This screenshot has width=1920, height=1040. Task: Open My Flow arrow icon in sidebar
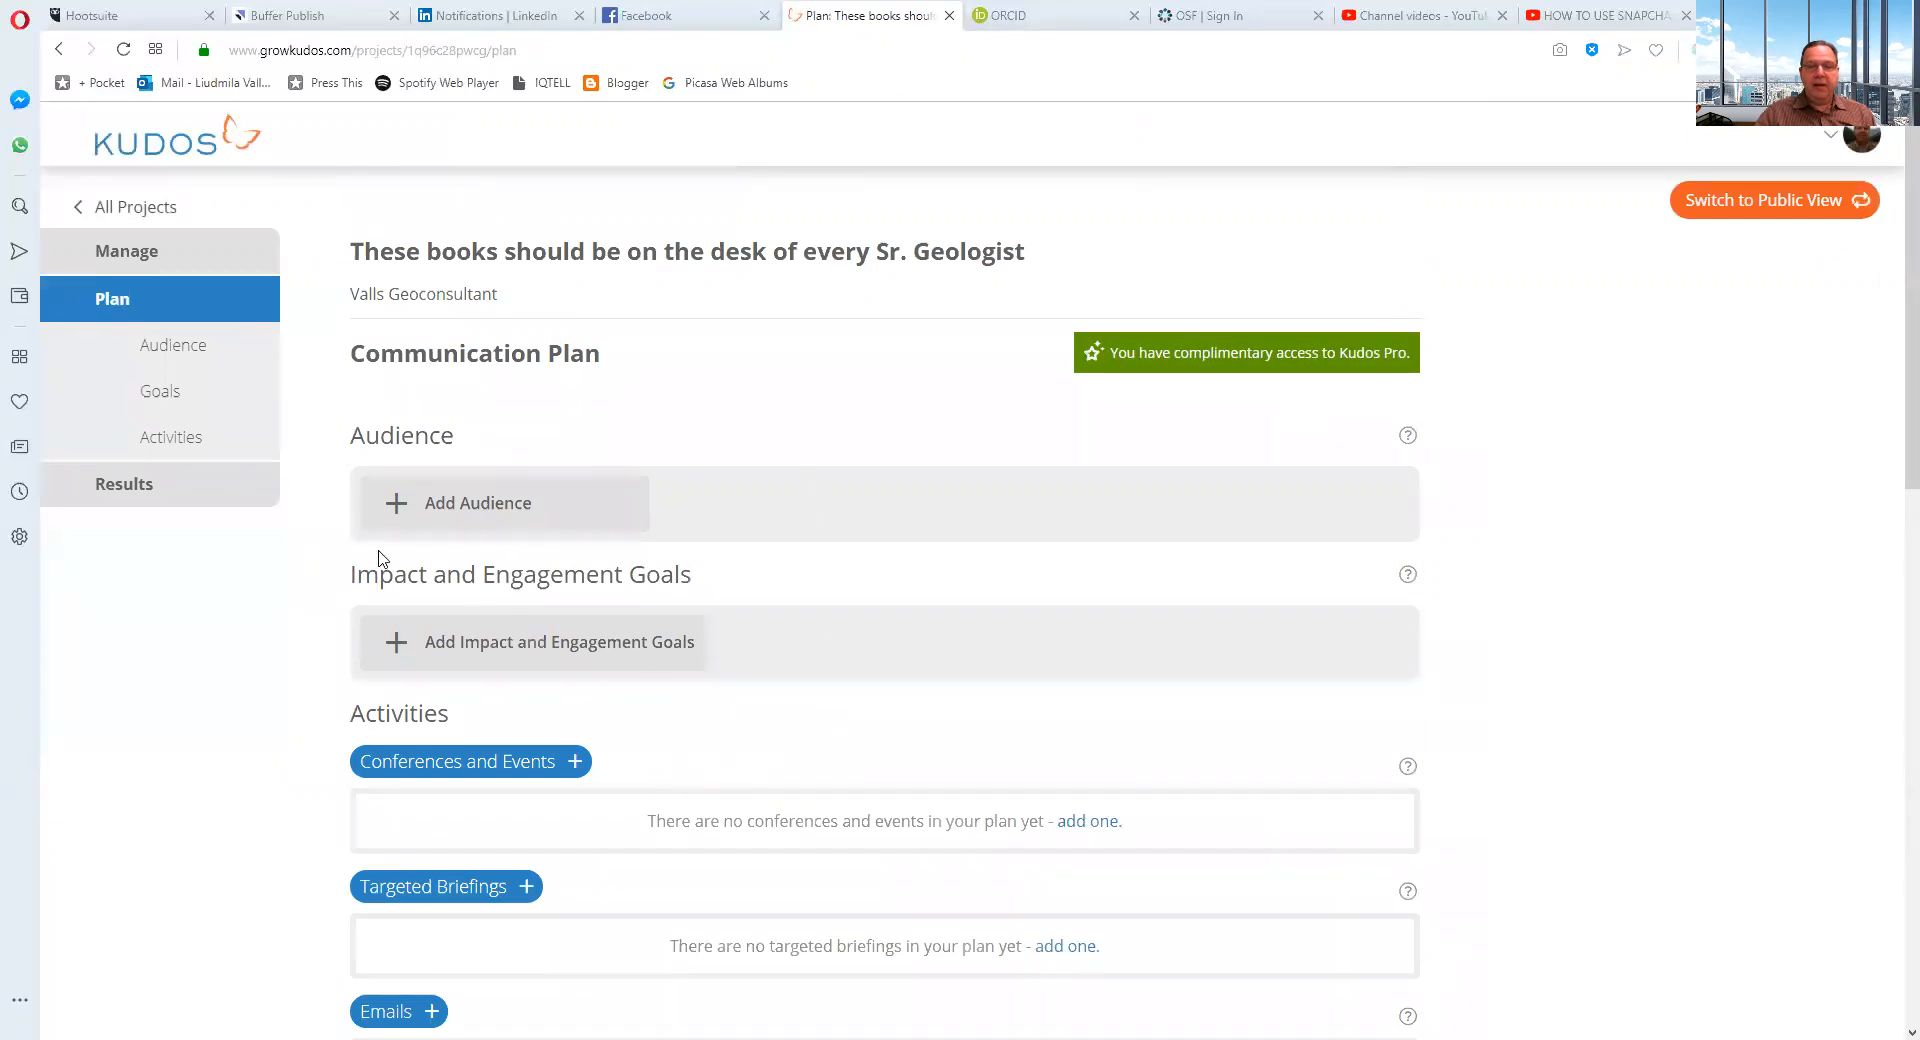pos(19,251)
